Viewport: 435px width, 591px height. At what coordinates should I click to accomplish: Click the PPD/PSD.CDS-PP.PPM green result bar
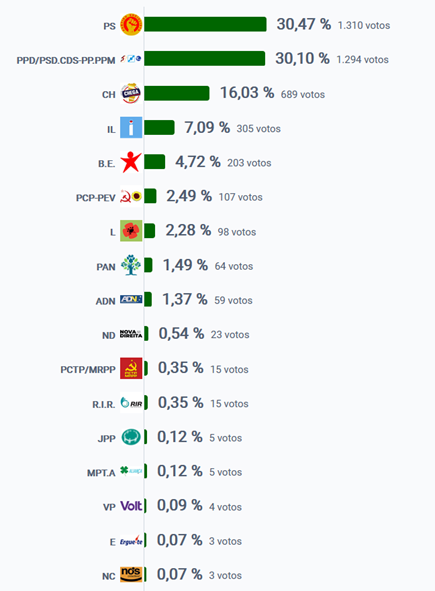[x=204, y=58]
